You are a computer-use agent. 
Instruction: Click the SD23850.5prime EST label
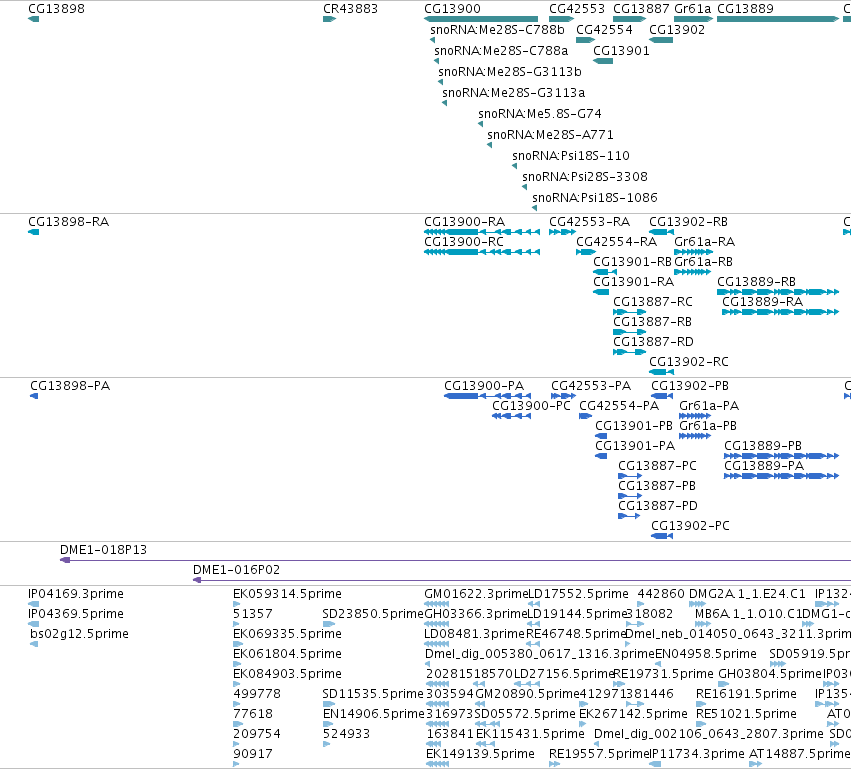[x=373, y=614]
